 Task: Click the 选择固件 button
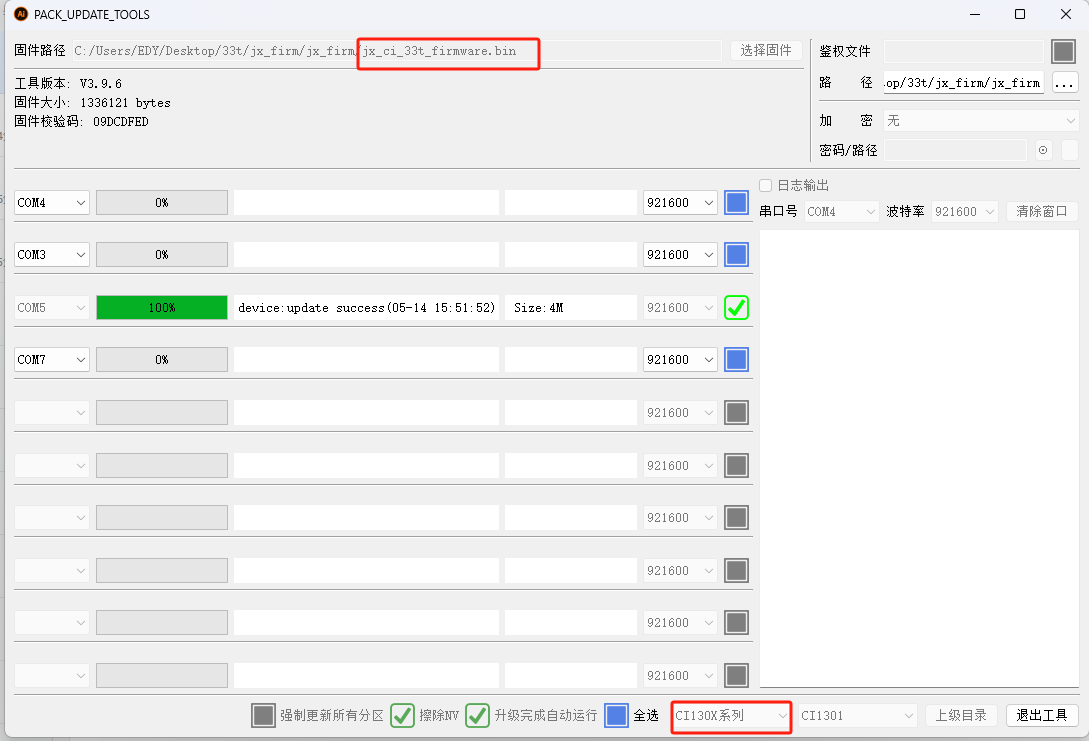coord(766,51)
